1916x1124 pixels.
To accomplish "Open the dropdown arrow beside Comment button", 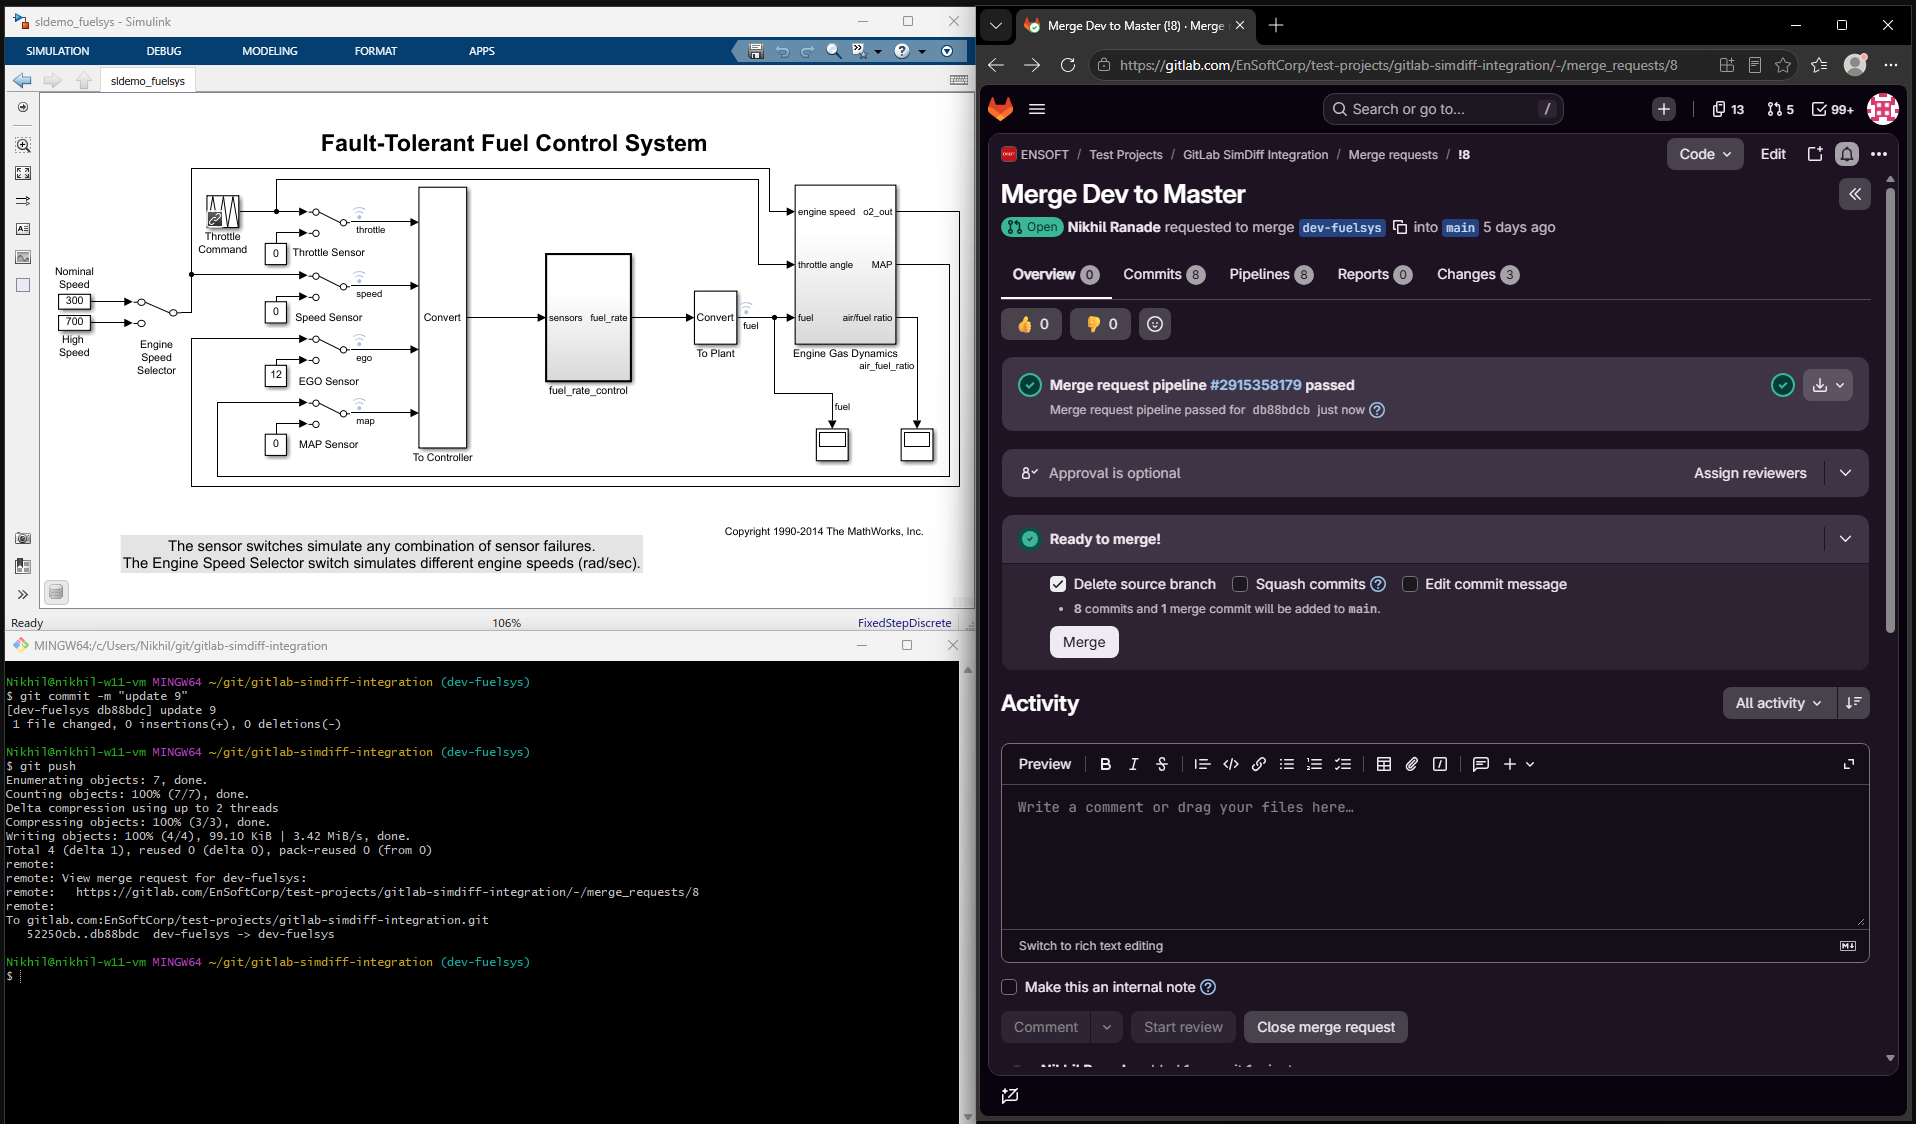I will pos(1107,1027).
